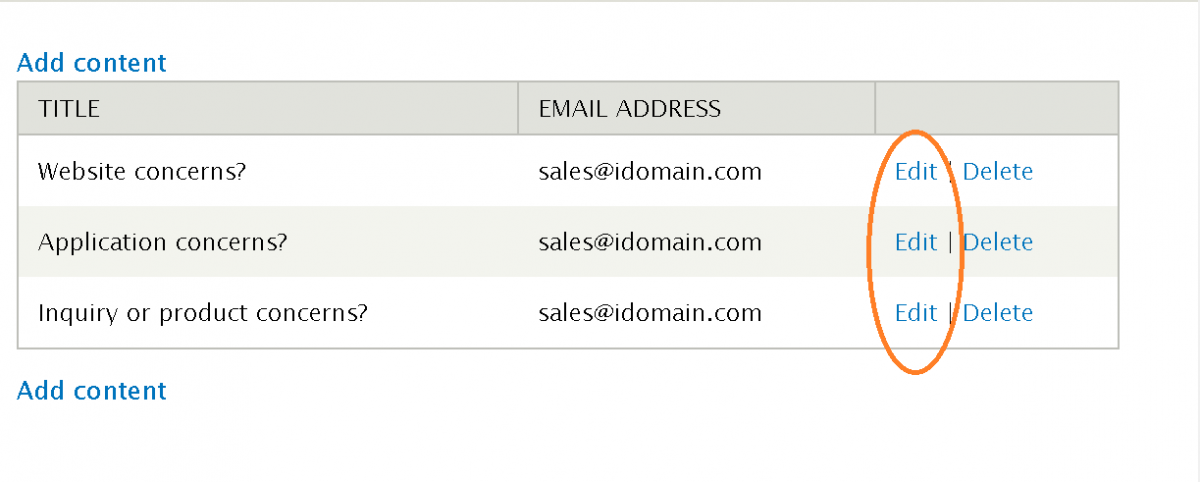This screenshot has height=482, width=1200.
Task: Click the EMAIL ADDRESS column header
Action: 629,108
